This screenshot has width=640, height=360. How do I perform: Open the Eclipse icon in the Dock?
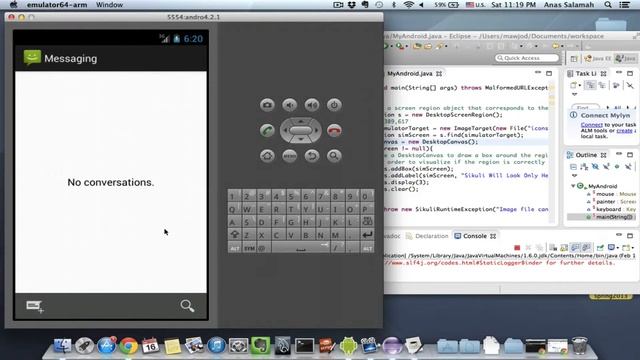[x=392, y=346]
